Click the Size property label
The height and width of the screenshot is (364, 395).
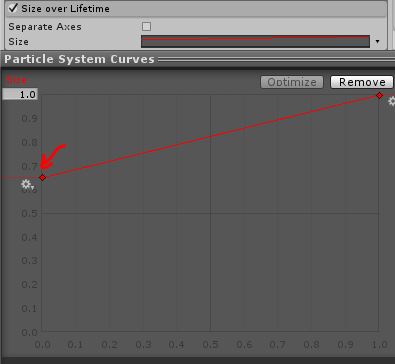click(x=18, y=42)
